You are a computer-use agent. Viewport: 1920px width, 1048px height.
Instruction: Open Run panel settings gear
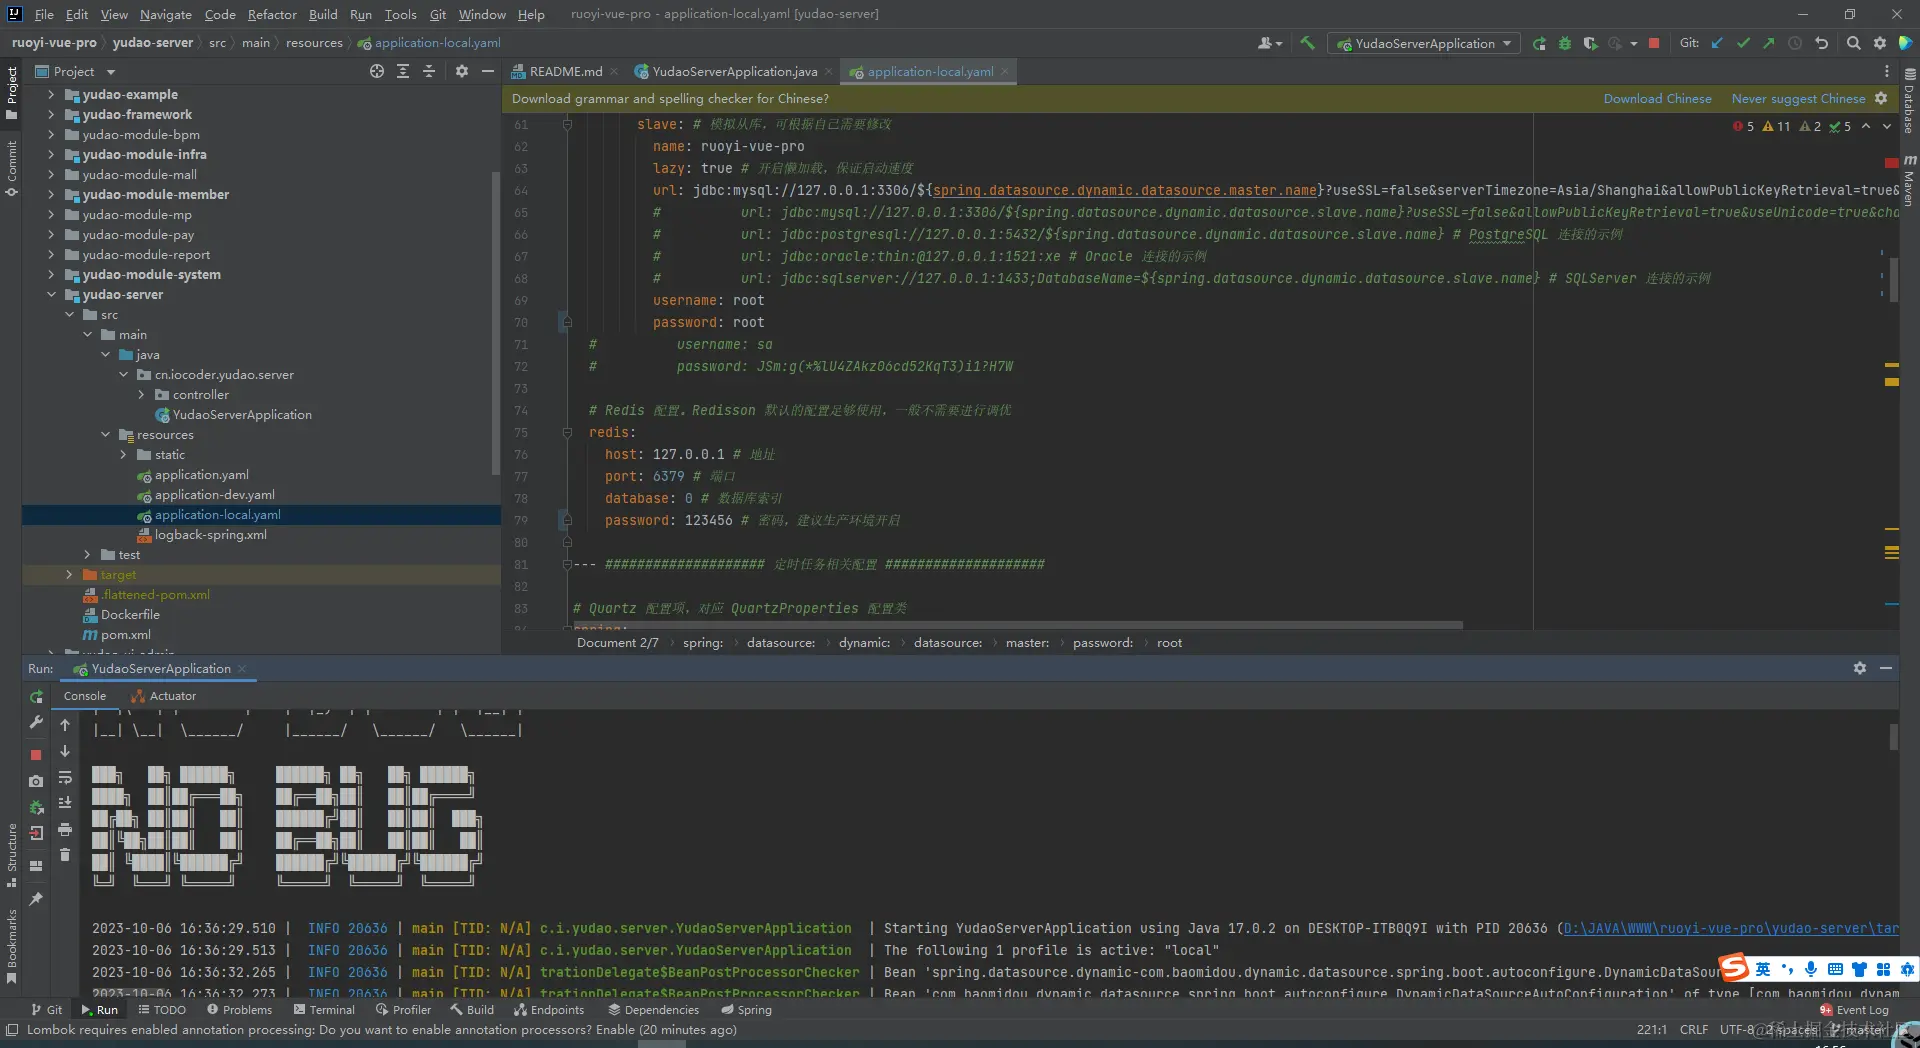tap(1860, 668)
